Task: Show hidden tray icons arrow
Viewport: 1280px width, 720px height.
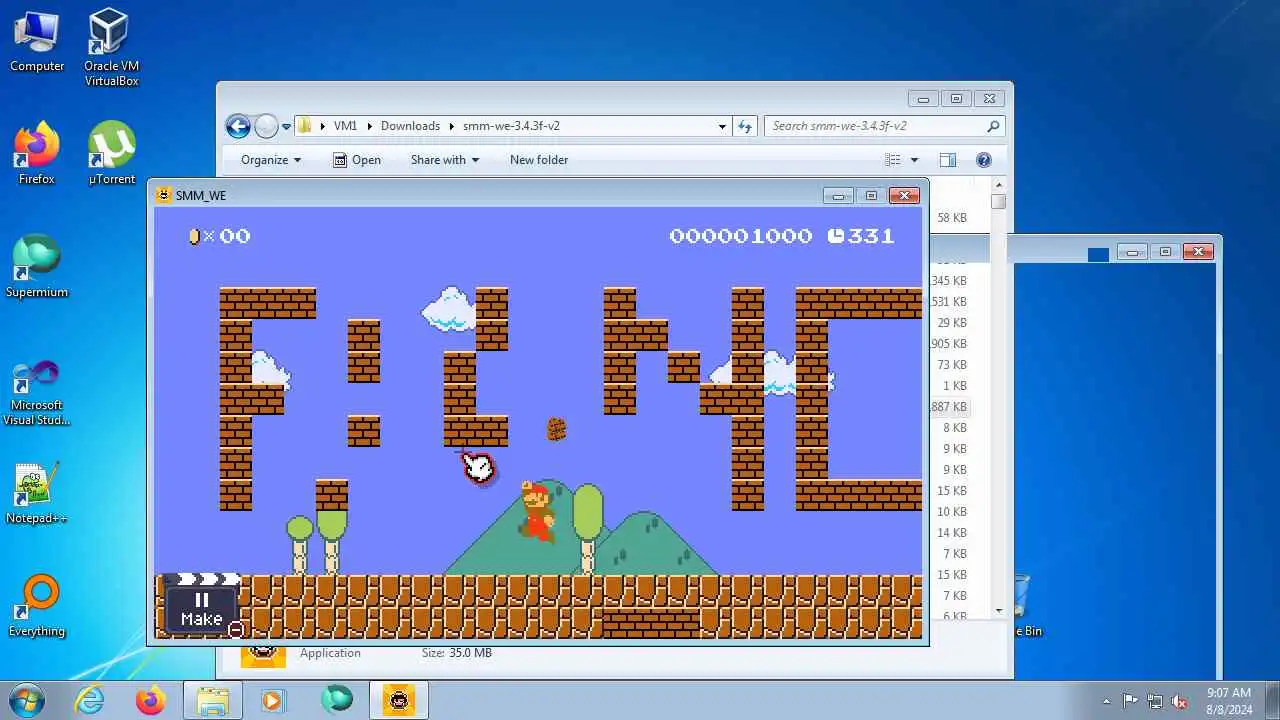Action: tap(1106, 701)
